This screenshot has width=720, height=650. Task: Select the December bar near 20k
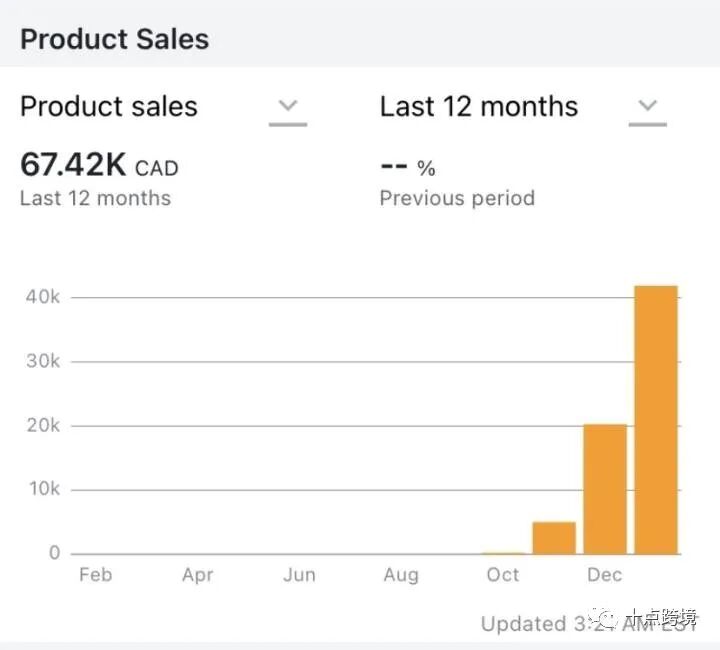tap(605, 488)
